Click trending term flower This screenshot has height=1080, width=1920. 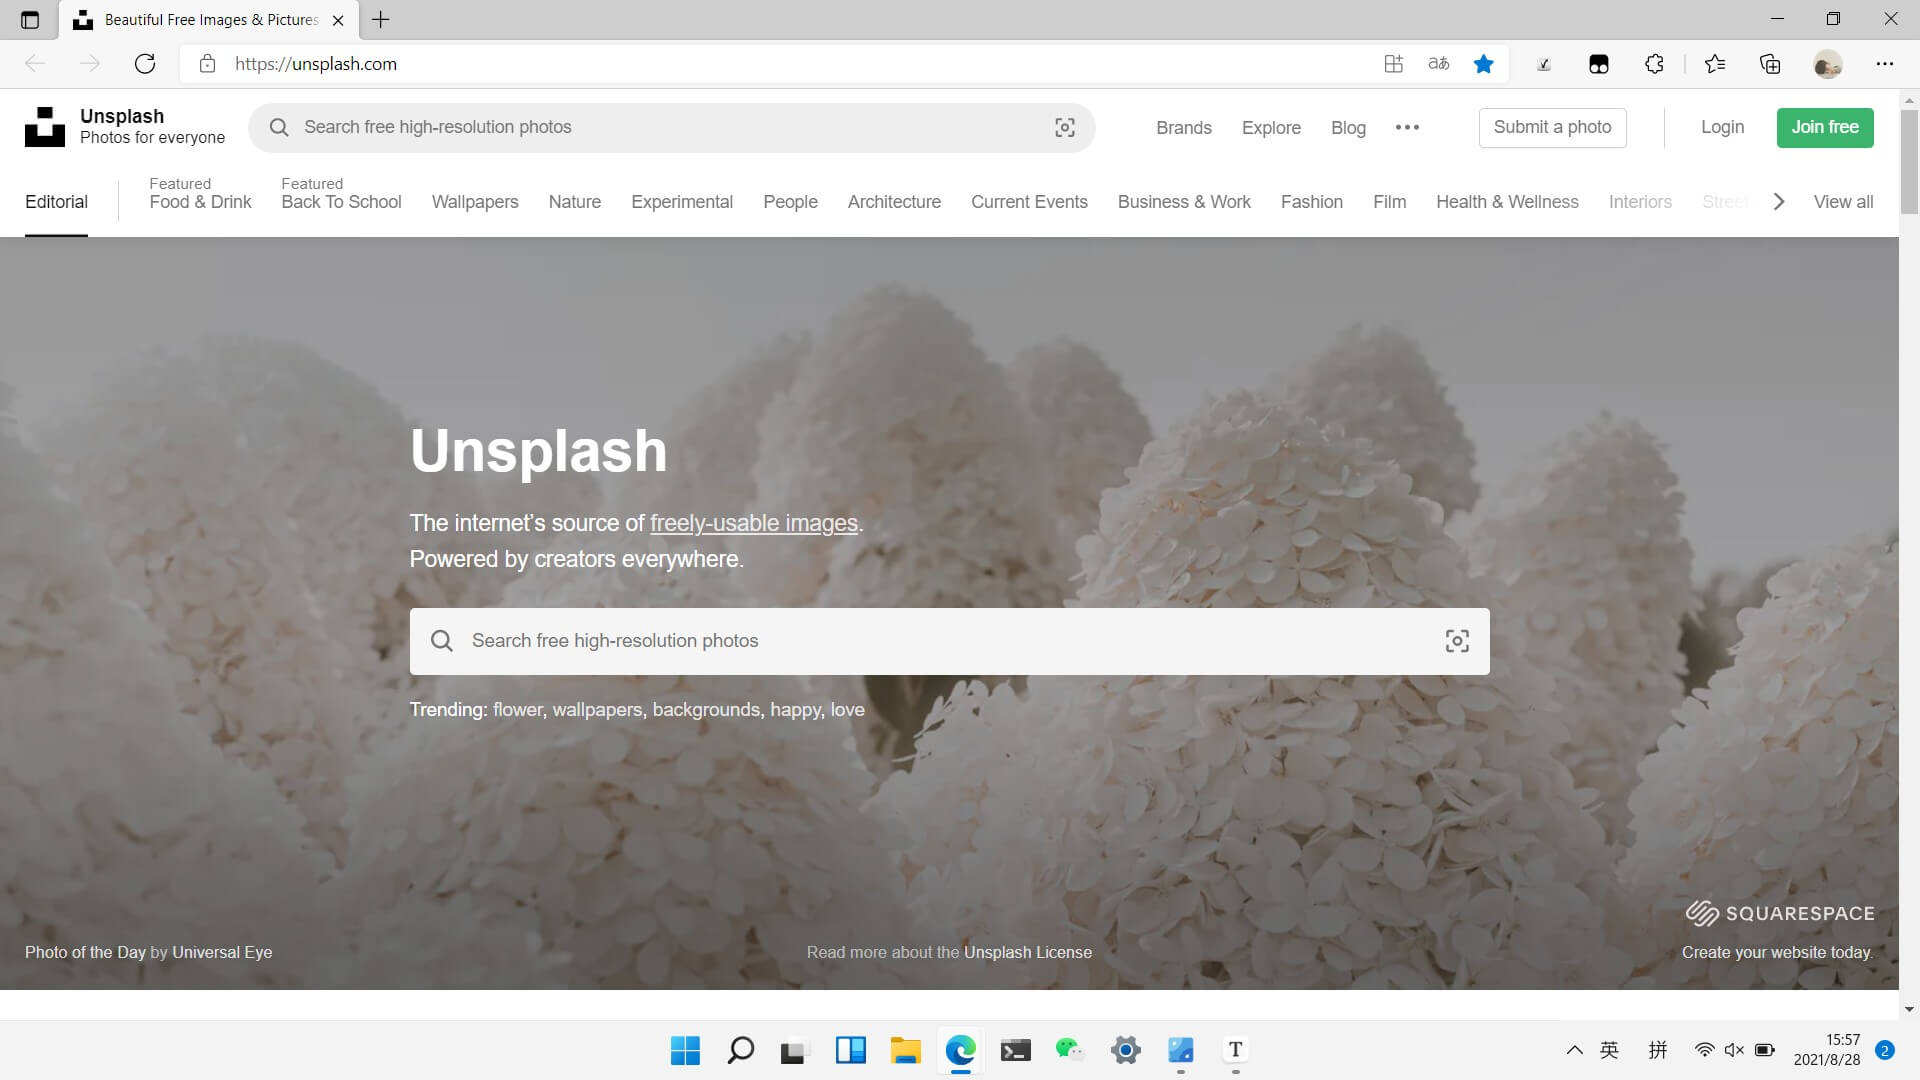coord(517,710)
